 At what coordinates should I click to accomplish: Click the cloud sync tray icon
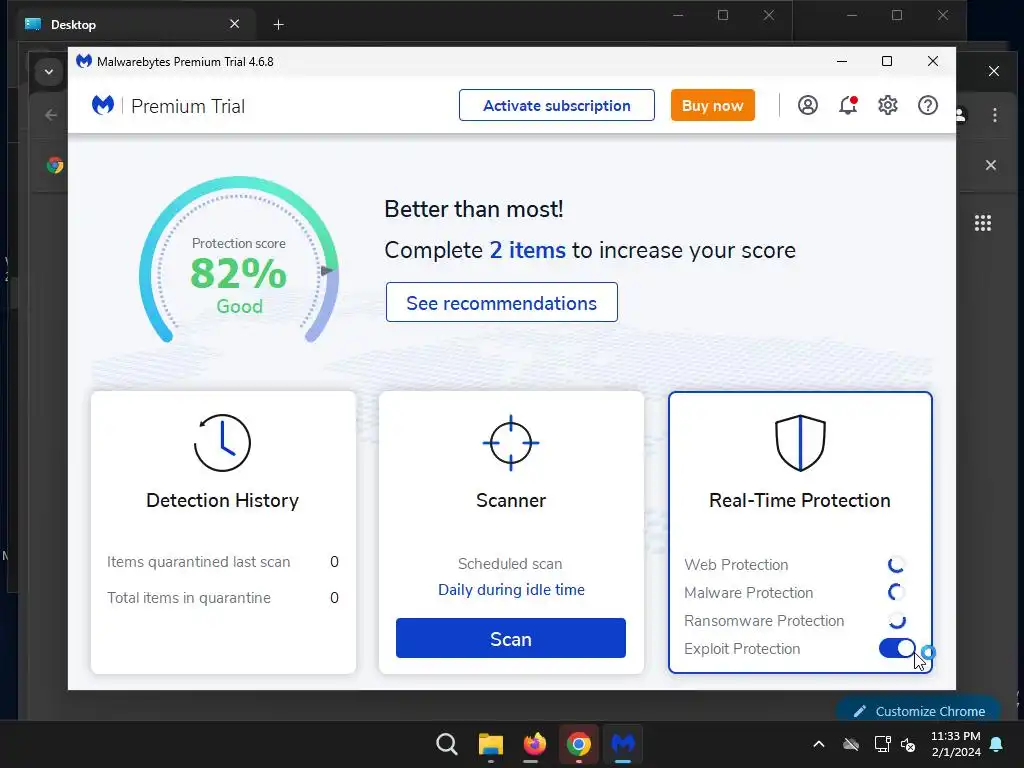(851, 744)
